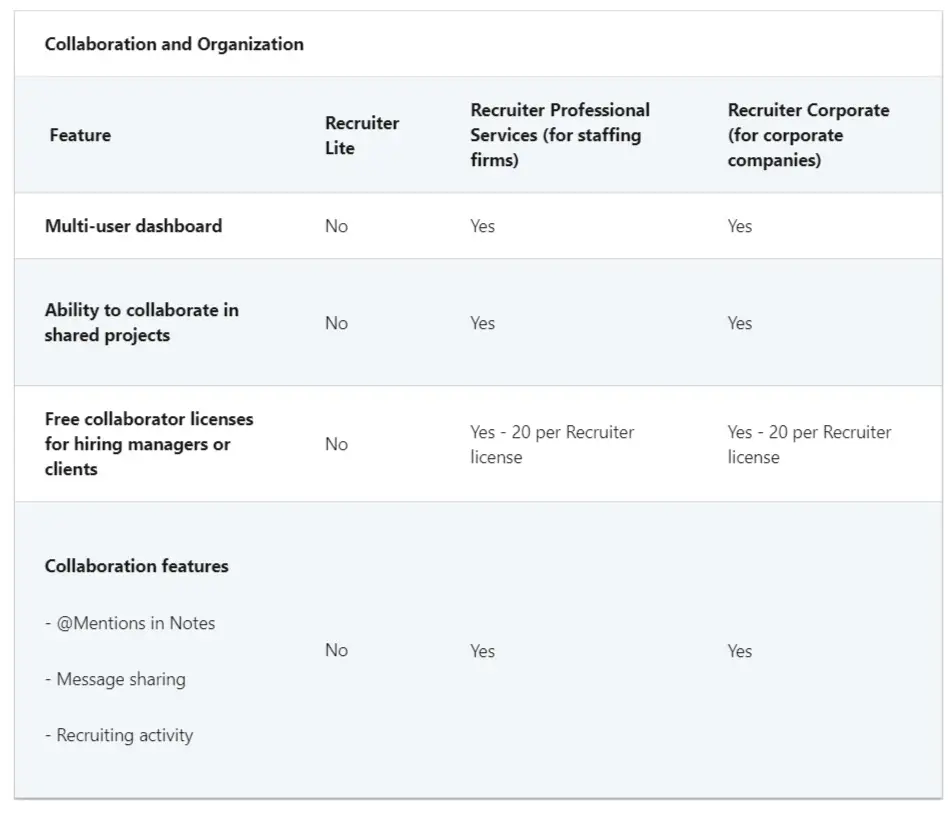This screenshot has height=820, width=951.
Task: Click Corporate 'Yes - 20 per Recruiter license'
Action: 809,445
